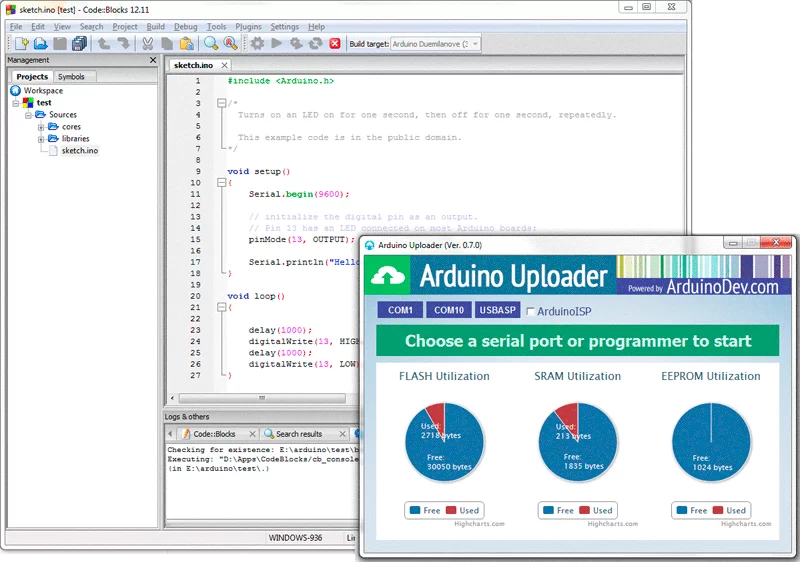Tick the ArduinoISP checkbox
Screen dimensions: 800x562
pos(531,311)
